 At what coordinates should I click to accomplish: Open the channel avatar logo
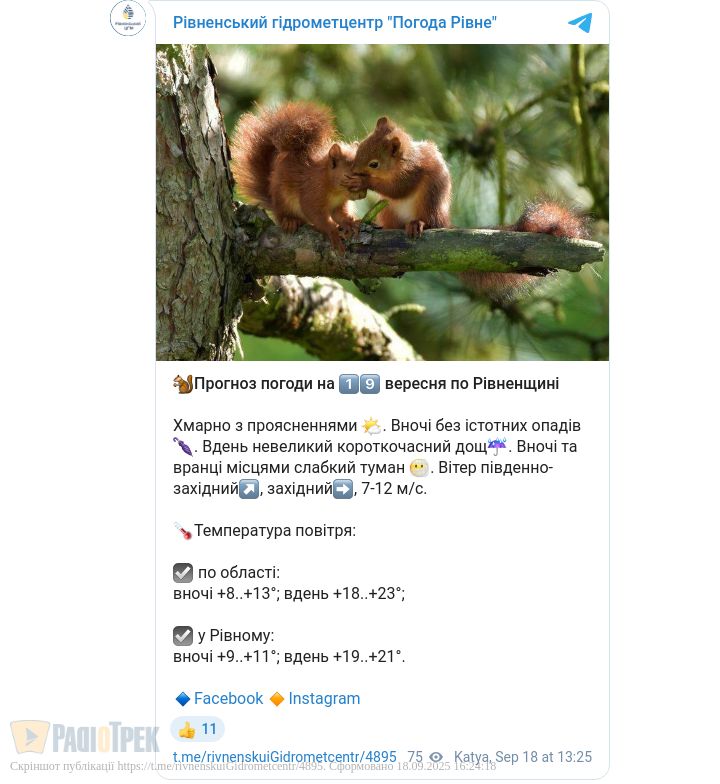128,18
